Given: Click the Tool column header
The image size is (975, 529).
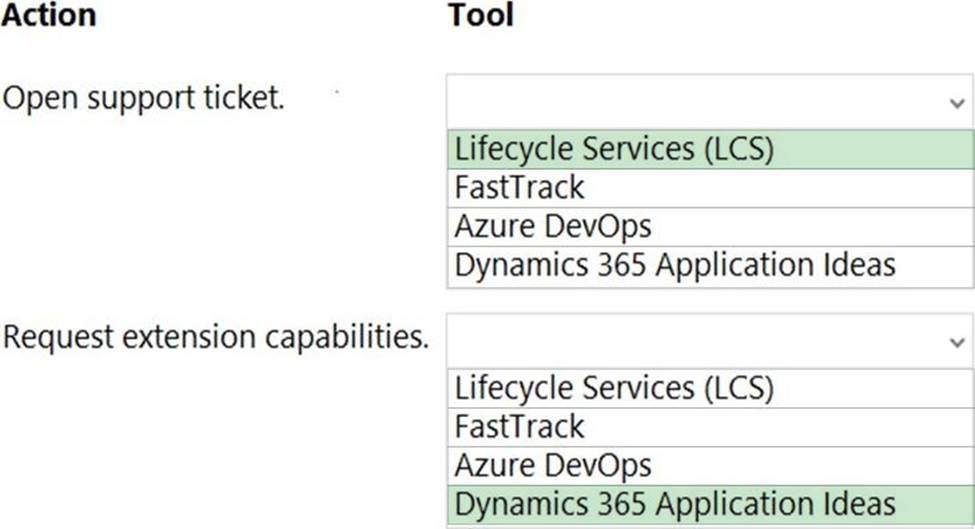Looking at the screenshot, I should [x=481, y=15].
